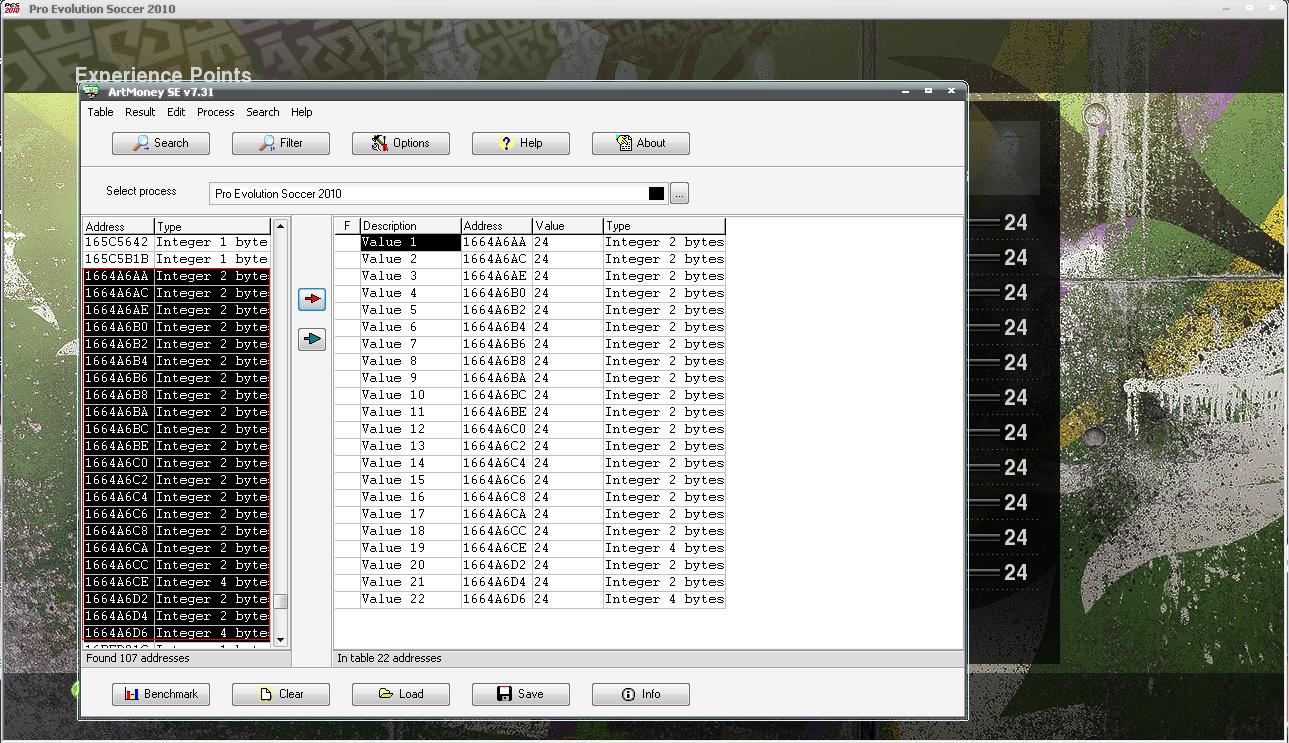Click the process browse ellipsis button

tap(680, 193)
